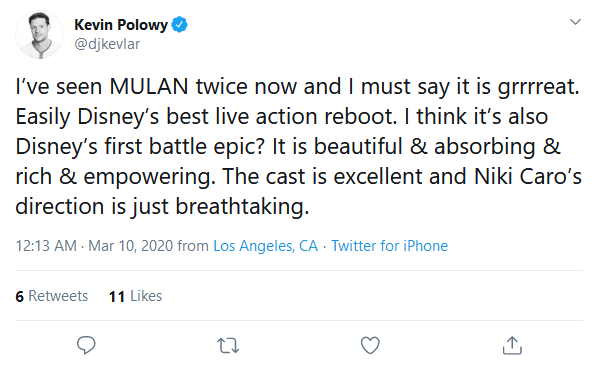Click the word MULAN in tweet
The image size is (598, 369).
[x=149, y=86]
